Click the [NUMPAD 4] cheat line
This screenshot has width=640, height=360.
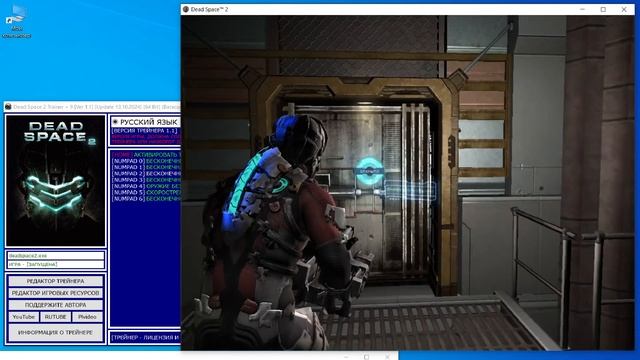click(x=146, y=186)
